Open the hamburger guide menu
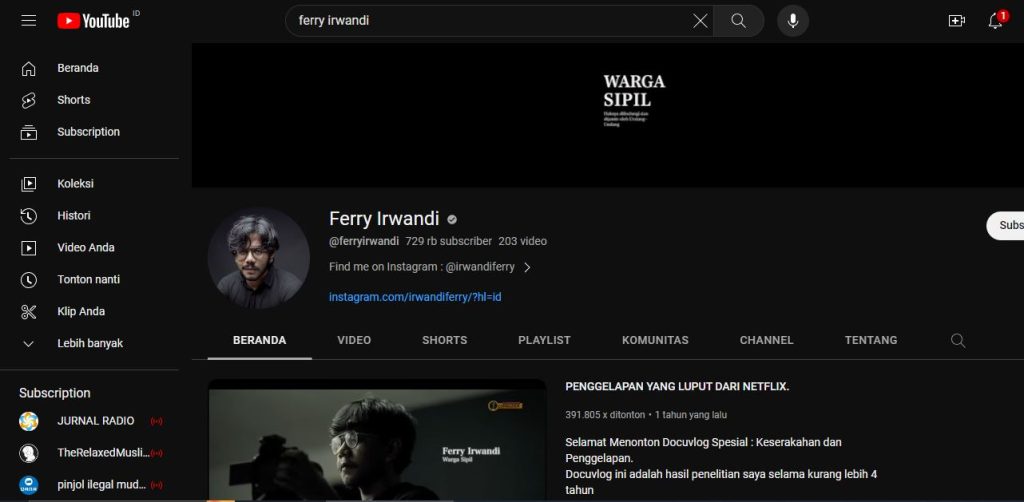This screenshot has height=502, width=1024. 28,20
